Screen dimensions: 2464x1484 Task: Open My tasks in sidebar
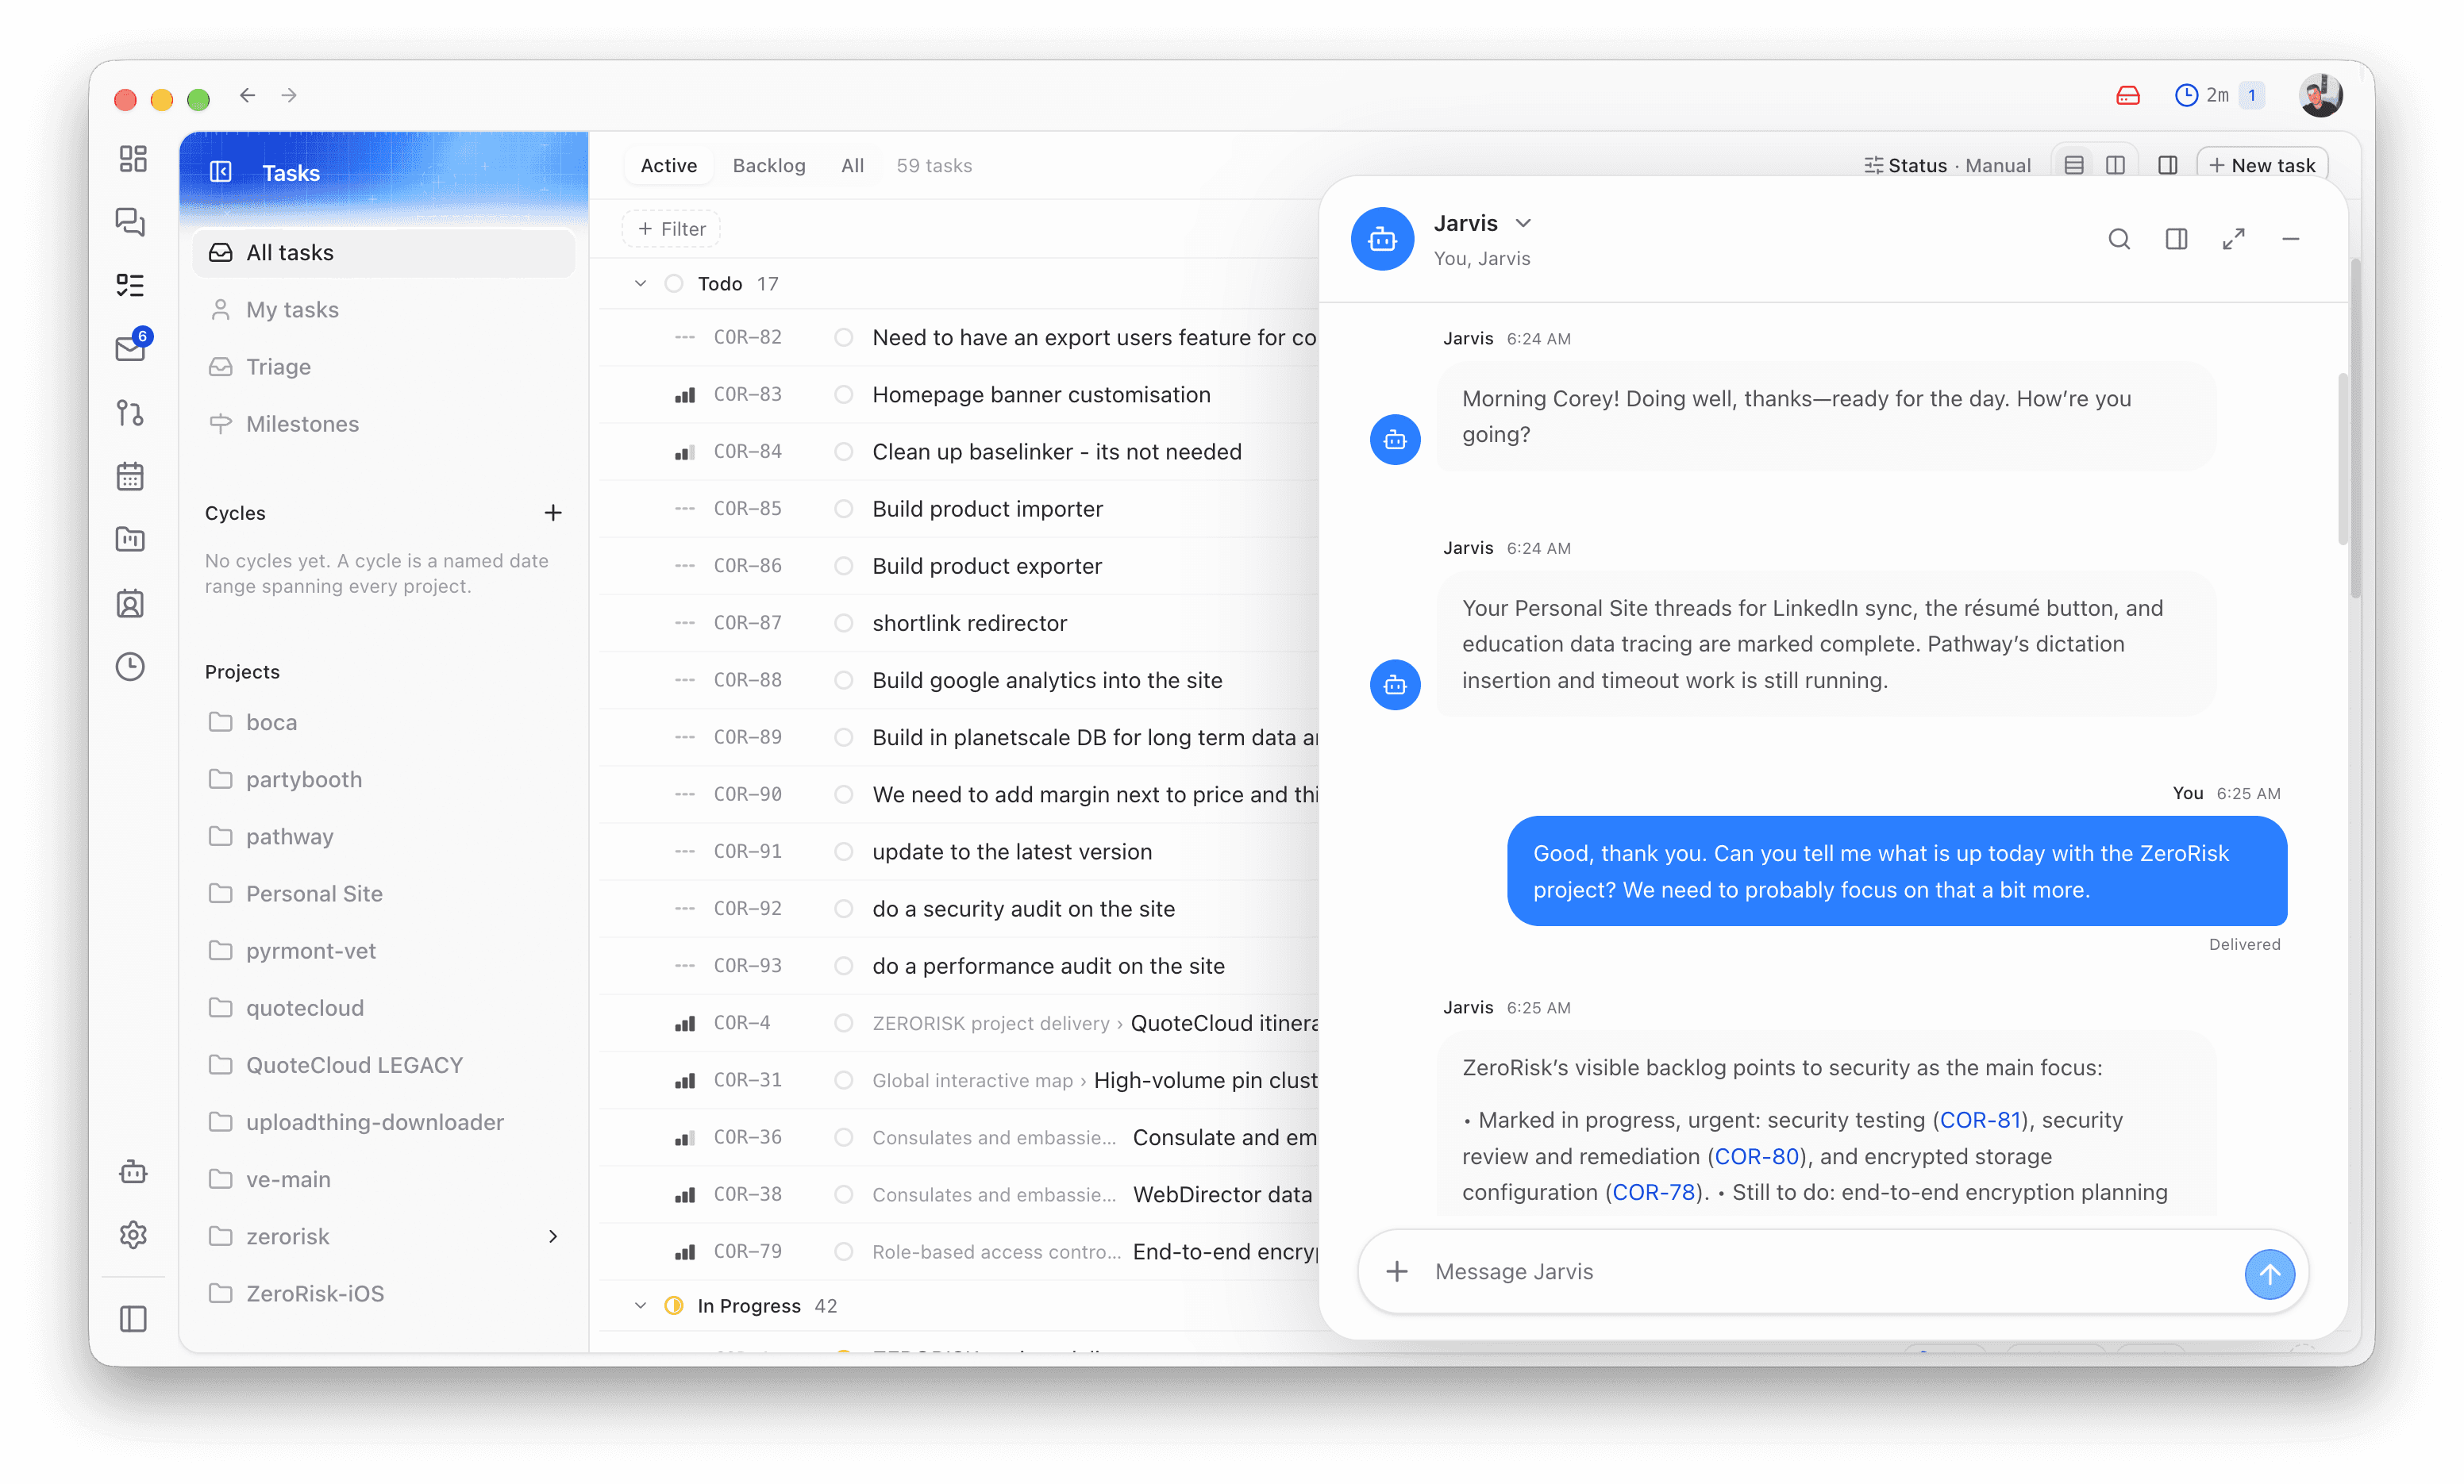pyautogui.click(x=383, y=309)
